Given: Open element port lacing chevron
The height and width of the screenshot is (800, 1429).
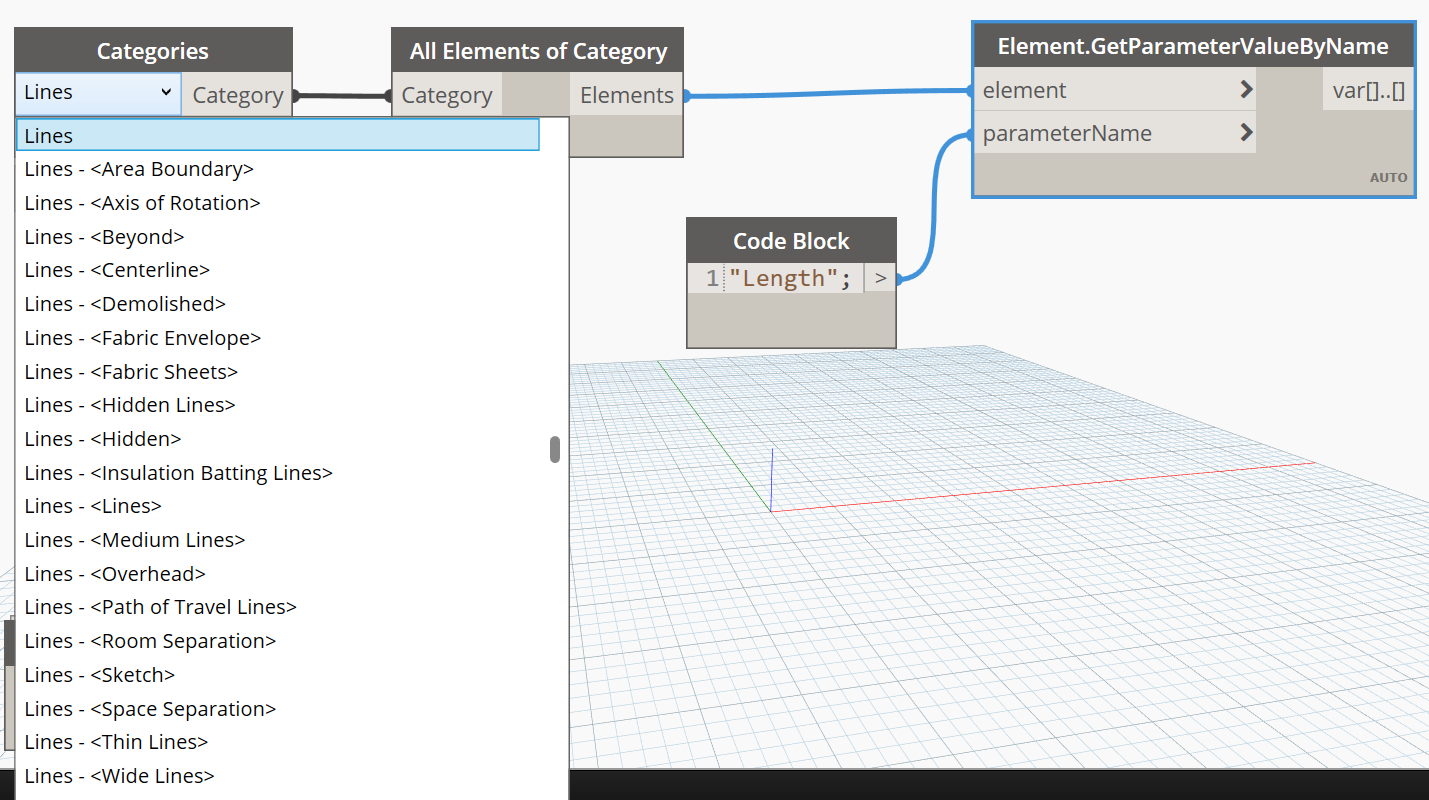Looking at the screenshot, I should coord(1246,90).
